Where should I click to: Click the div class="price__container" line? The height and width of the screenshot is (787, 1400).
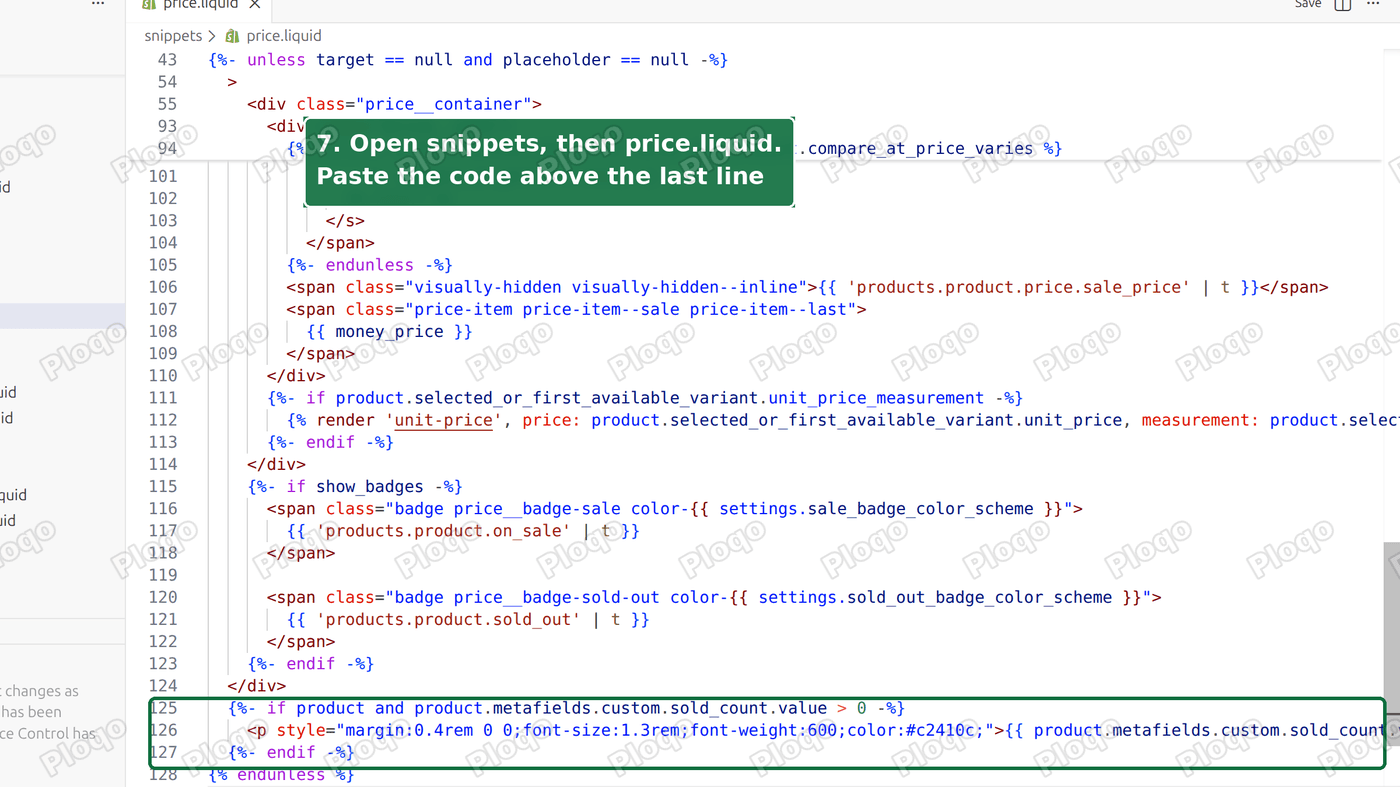point(394,104)
